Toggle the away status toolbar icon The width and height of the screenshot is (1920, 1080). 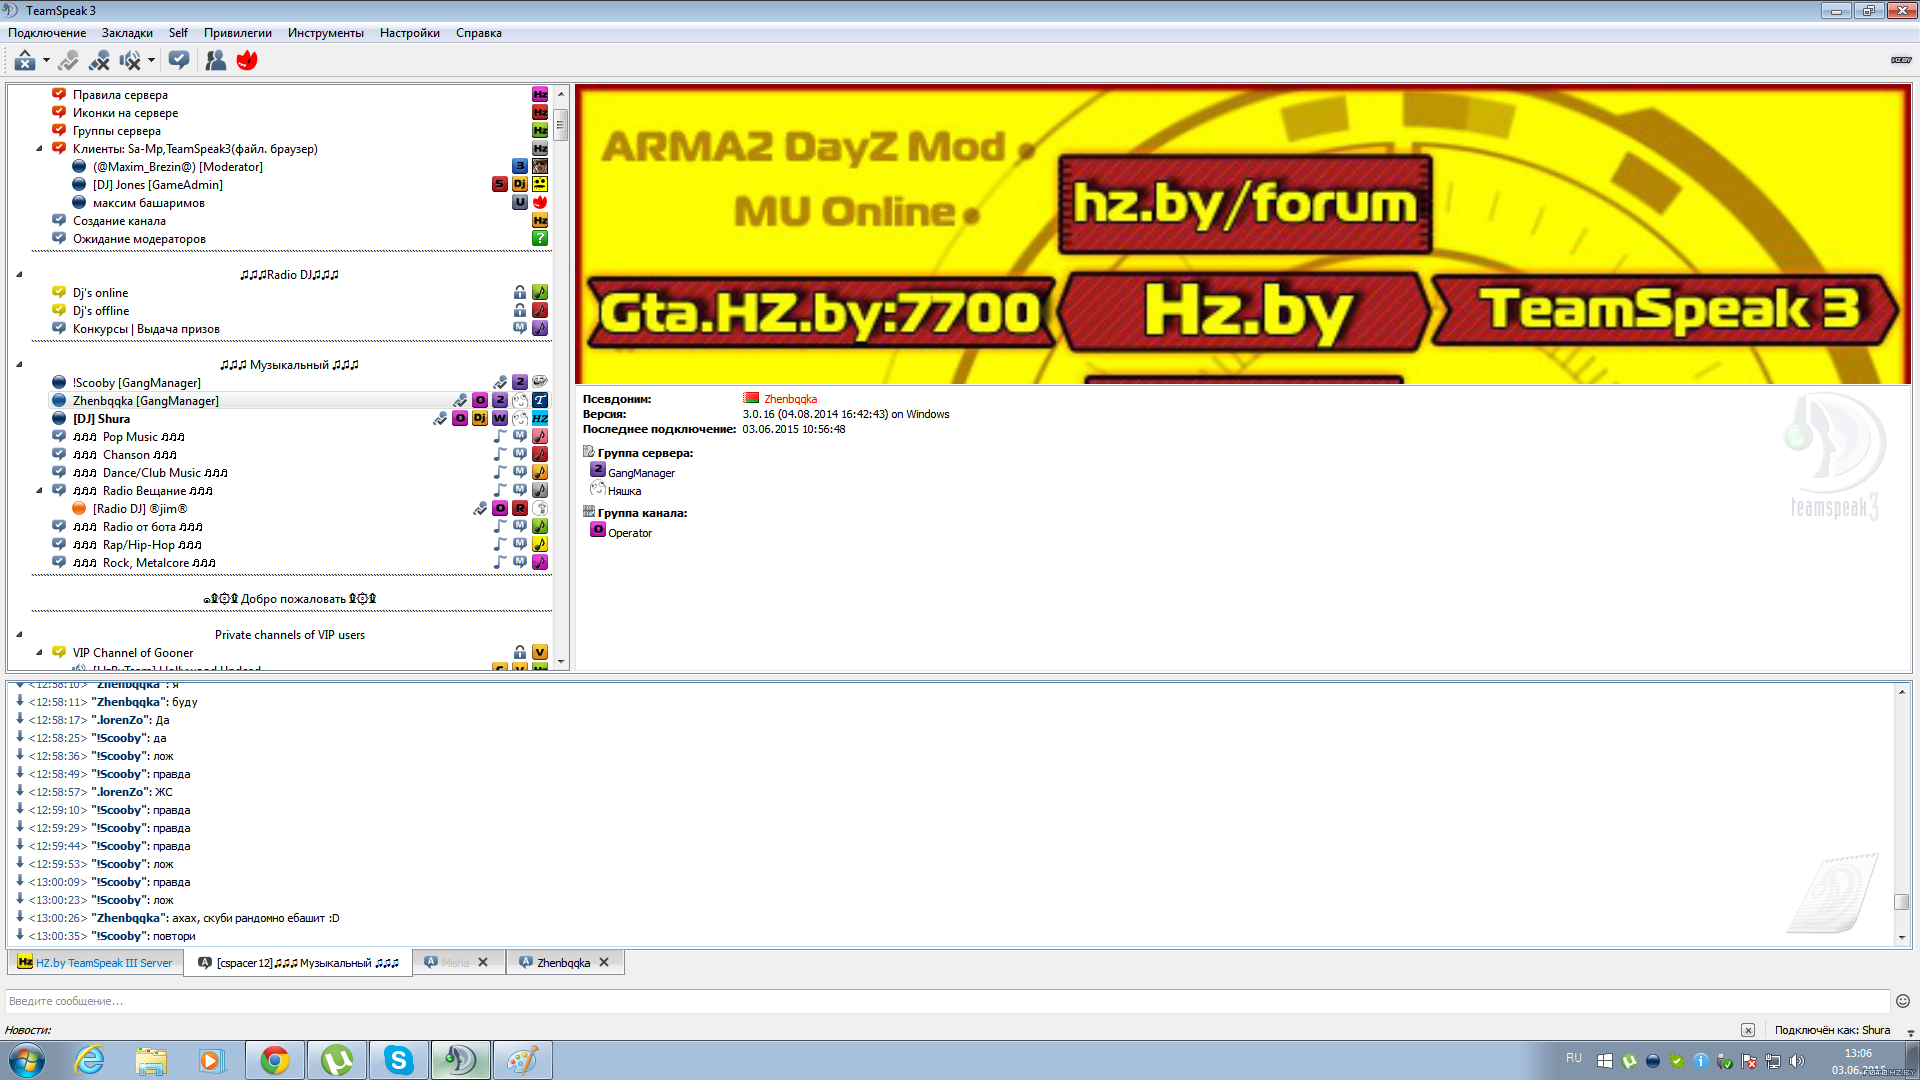pos(68,61)
